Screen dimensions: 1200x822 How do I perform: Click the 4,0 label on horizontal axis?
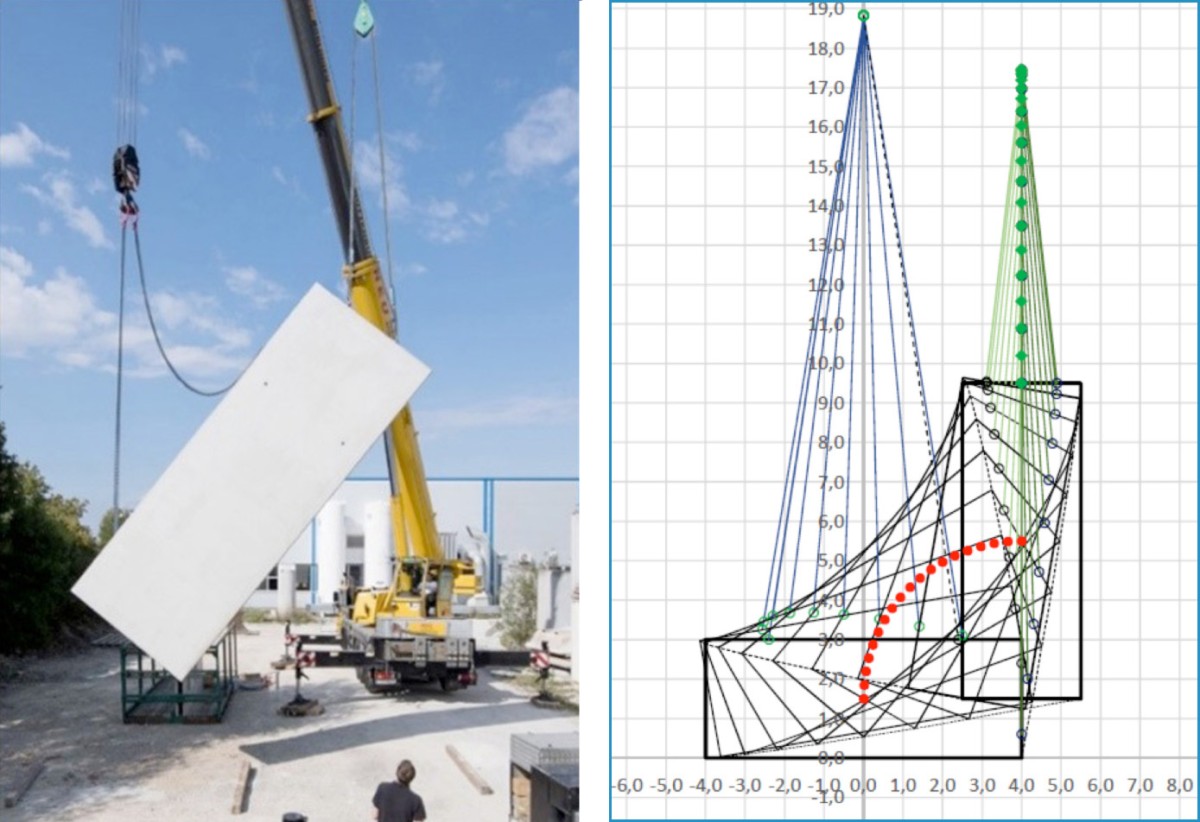(1021, 788)
